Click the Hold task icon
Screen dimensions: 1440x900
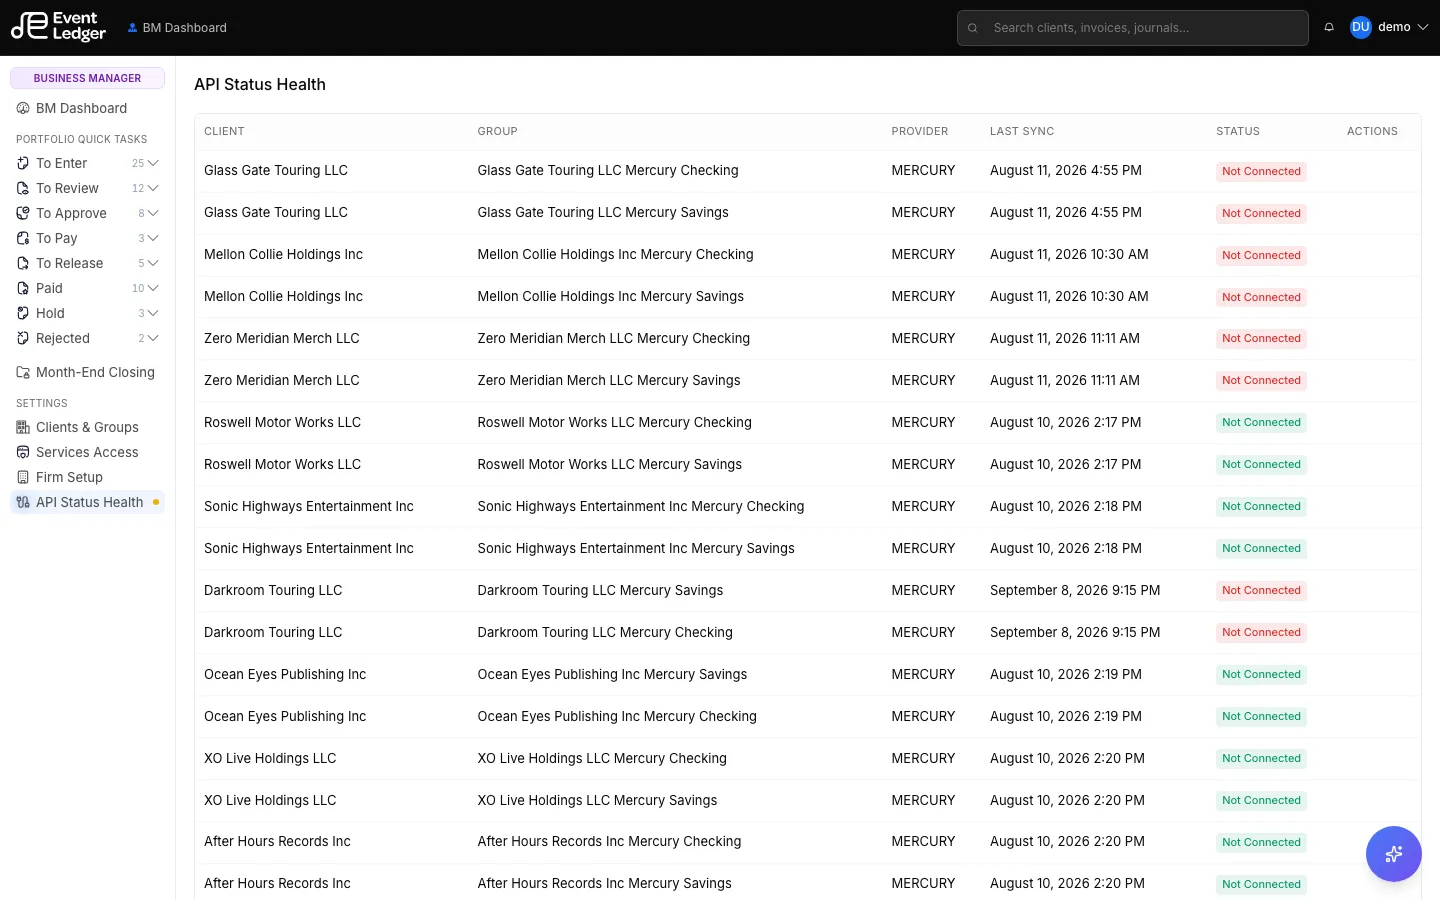point(23,313)
